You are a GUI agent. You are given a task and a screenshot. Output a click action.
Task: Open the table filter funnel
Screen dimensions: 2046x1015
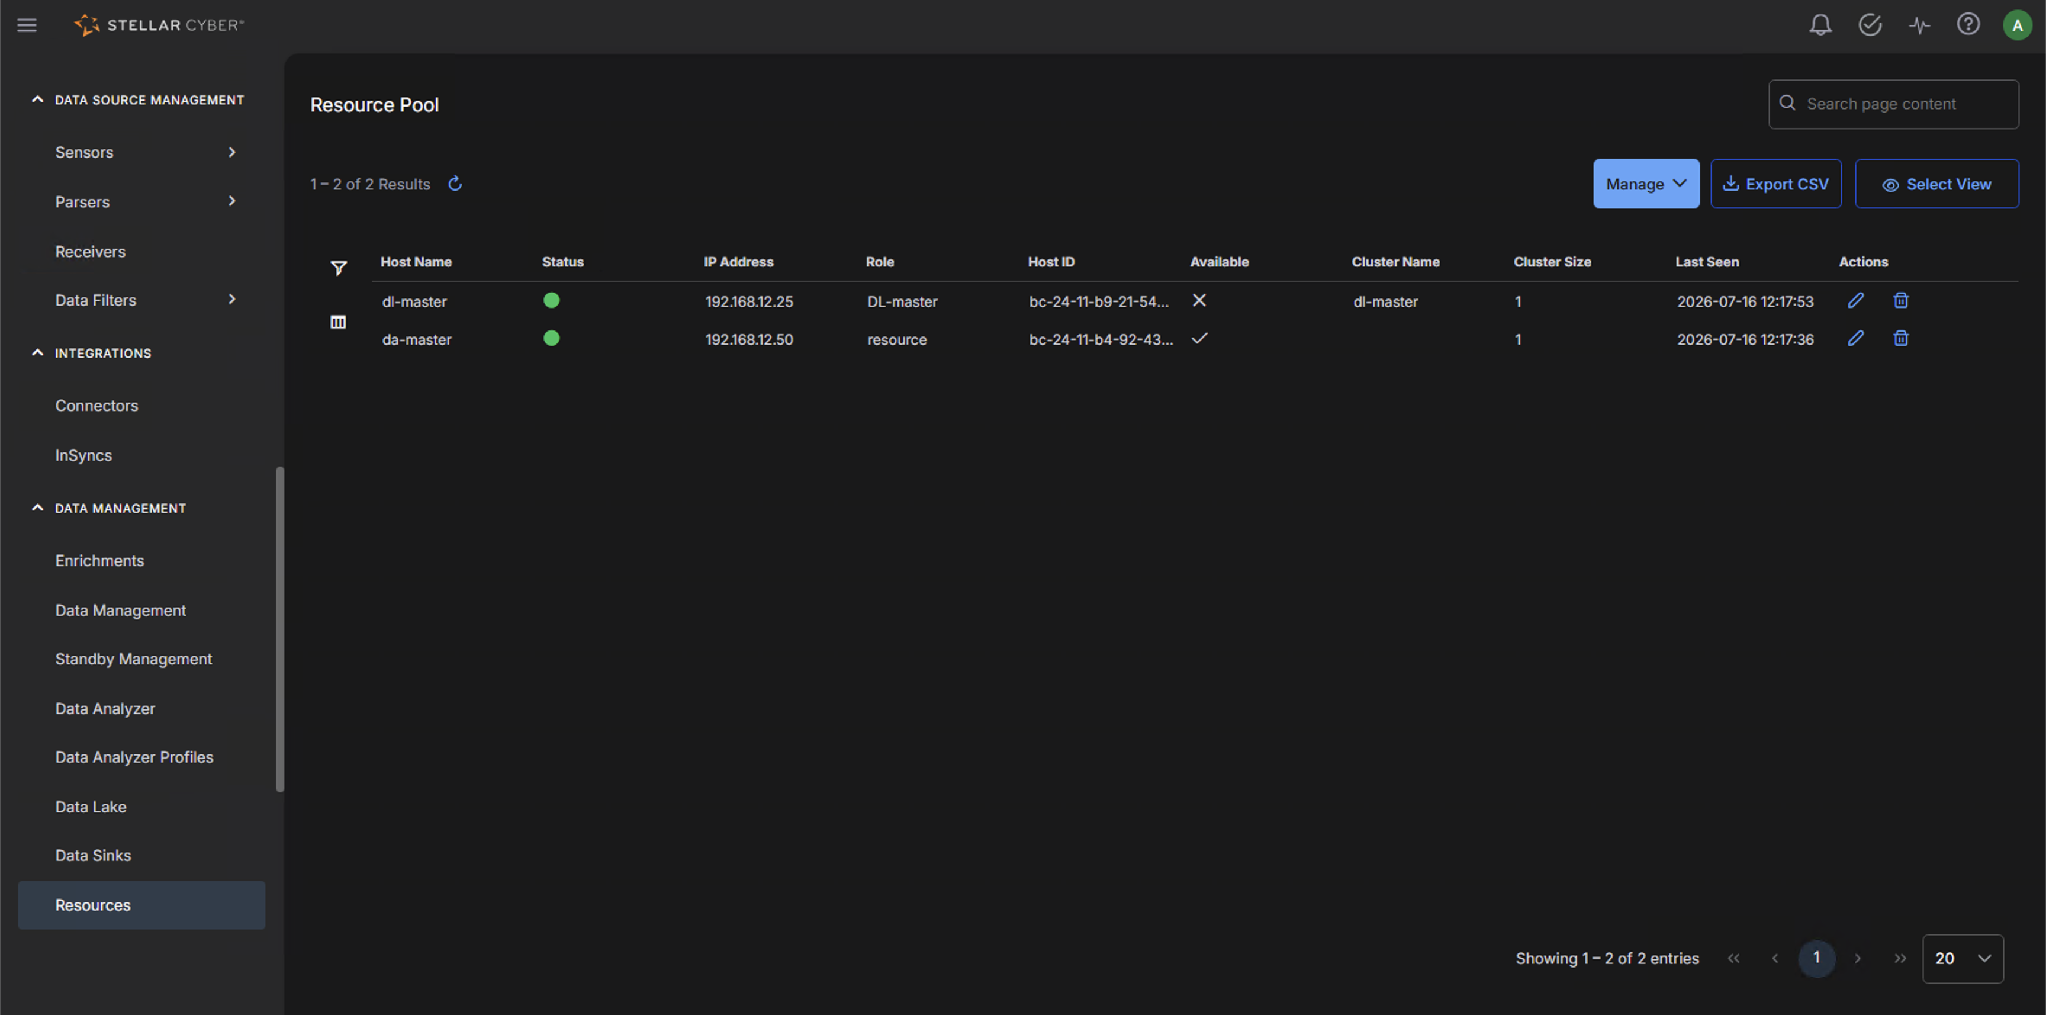pyautogui.click(x=339, y=268)
